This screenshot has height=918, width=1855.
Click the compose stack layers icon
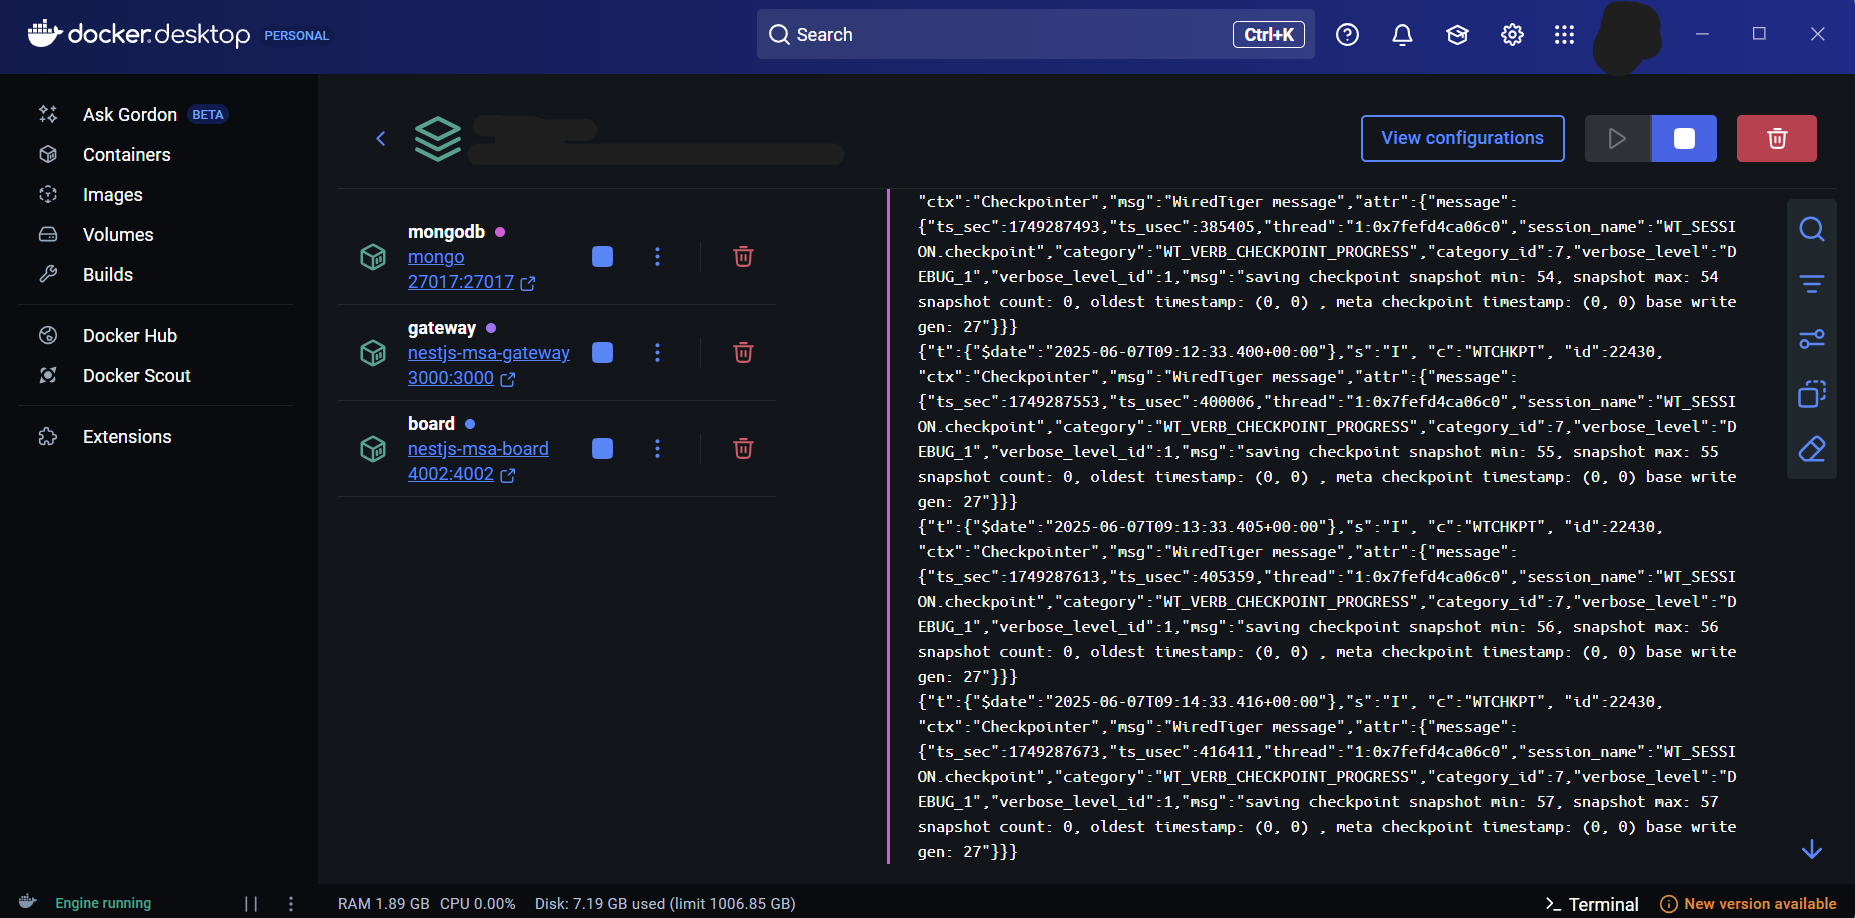click(438, 139)
